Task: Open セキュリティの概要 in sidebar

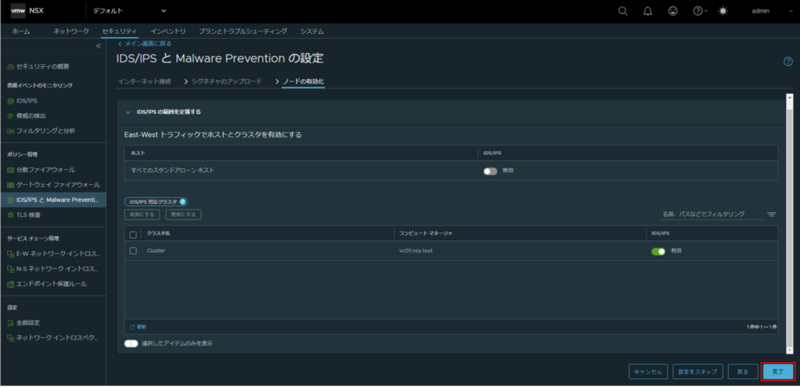Action: pyautogui.click(x=42, y=67)
